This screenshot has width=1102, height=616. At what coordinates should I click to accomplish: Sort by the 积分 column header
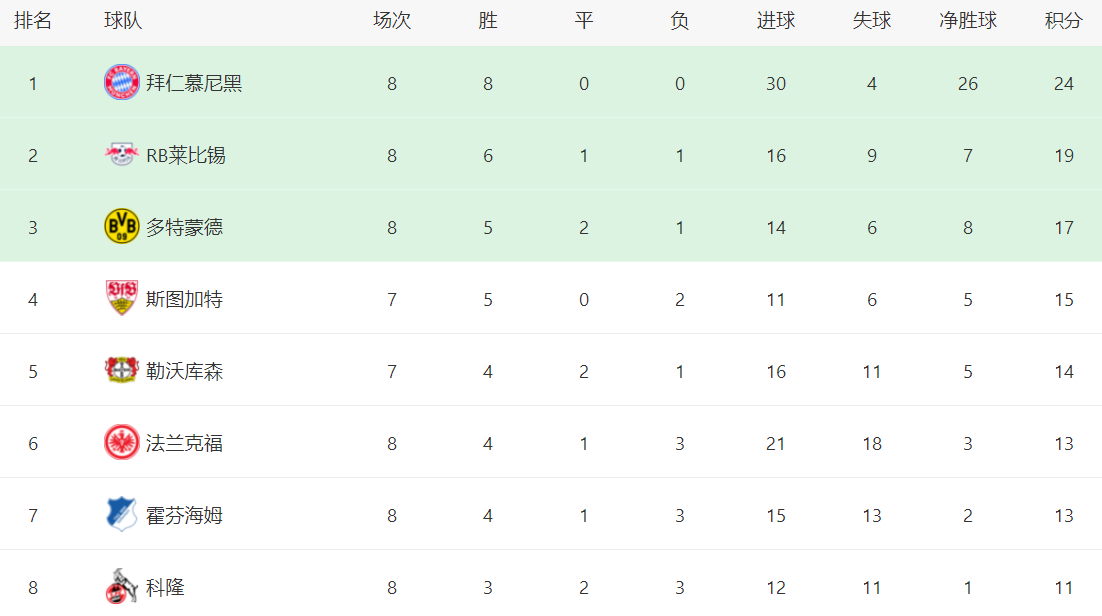click(x=1063, y=21)
